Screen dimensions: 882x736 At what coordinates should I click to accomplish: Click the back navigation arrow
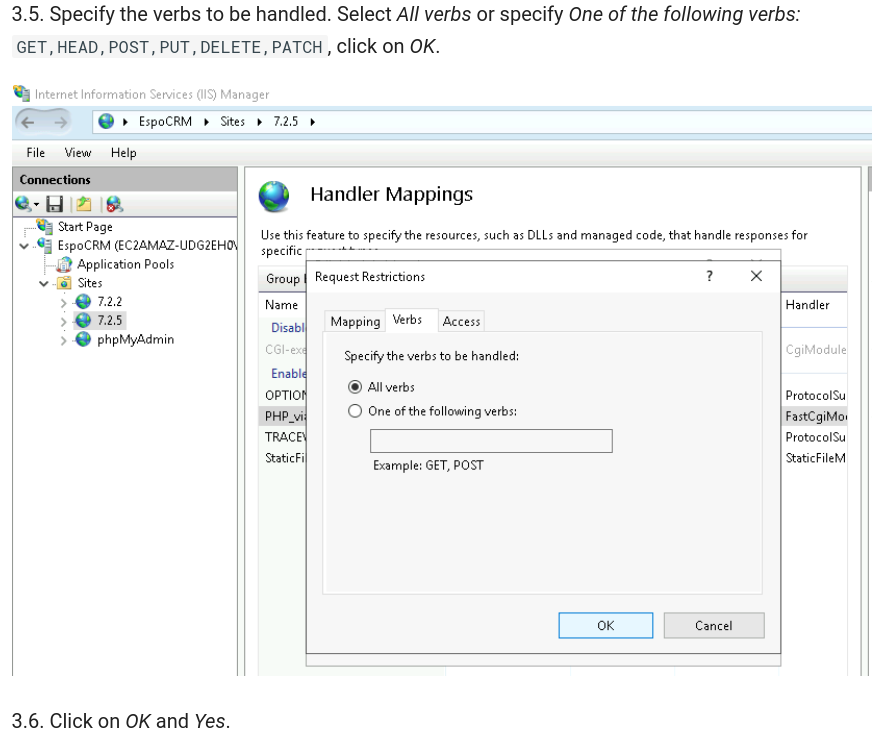click(x=28, y=122)
